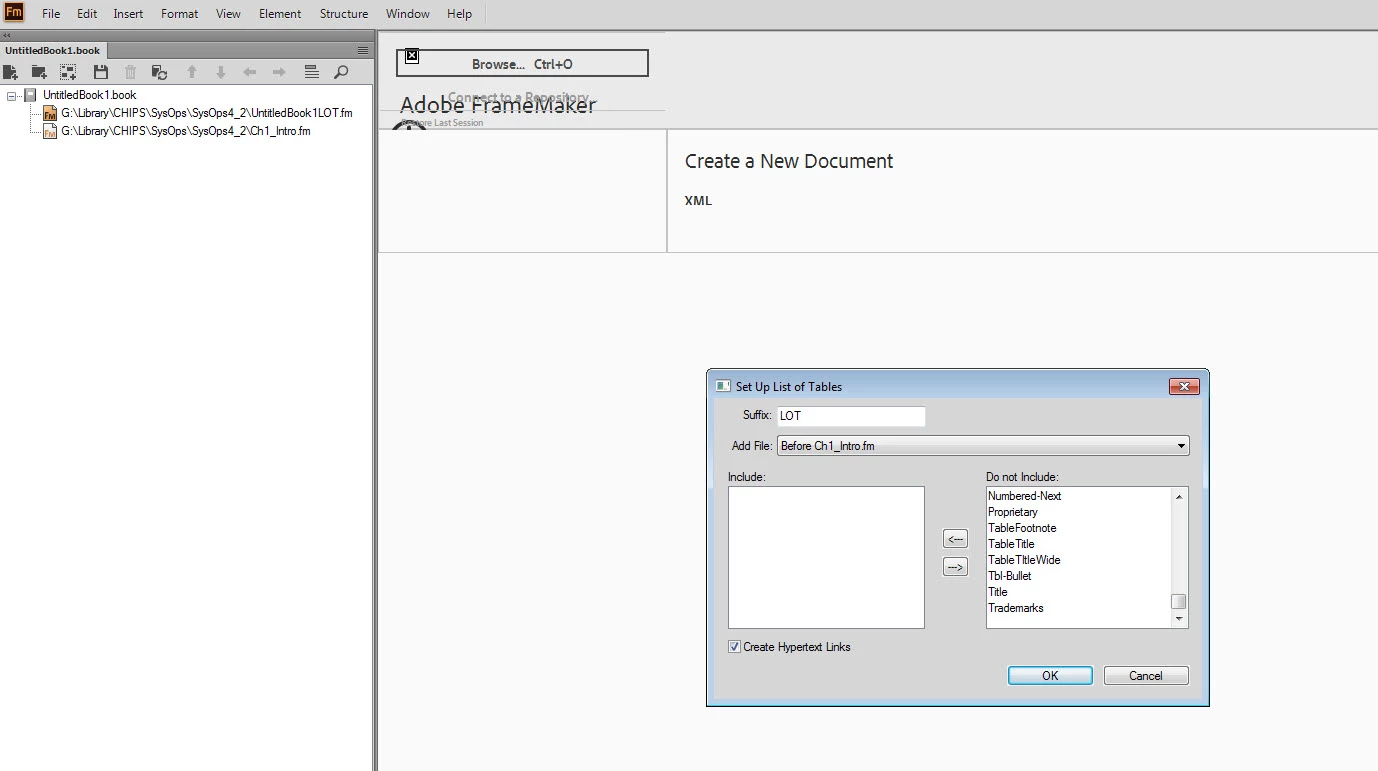1378x771 pixels.
Task: Toggle Create Hypertext Links checkbox
Action: pos(735,647)
